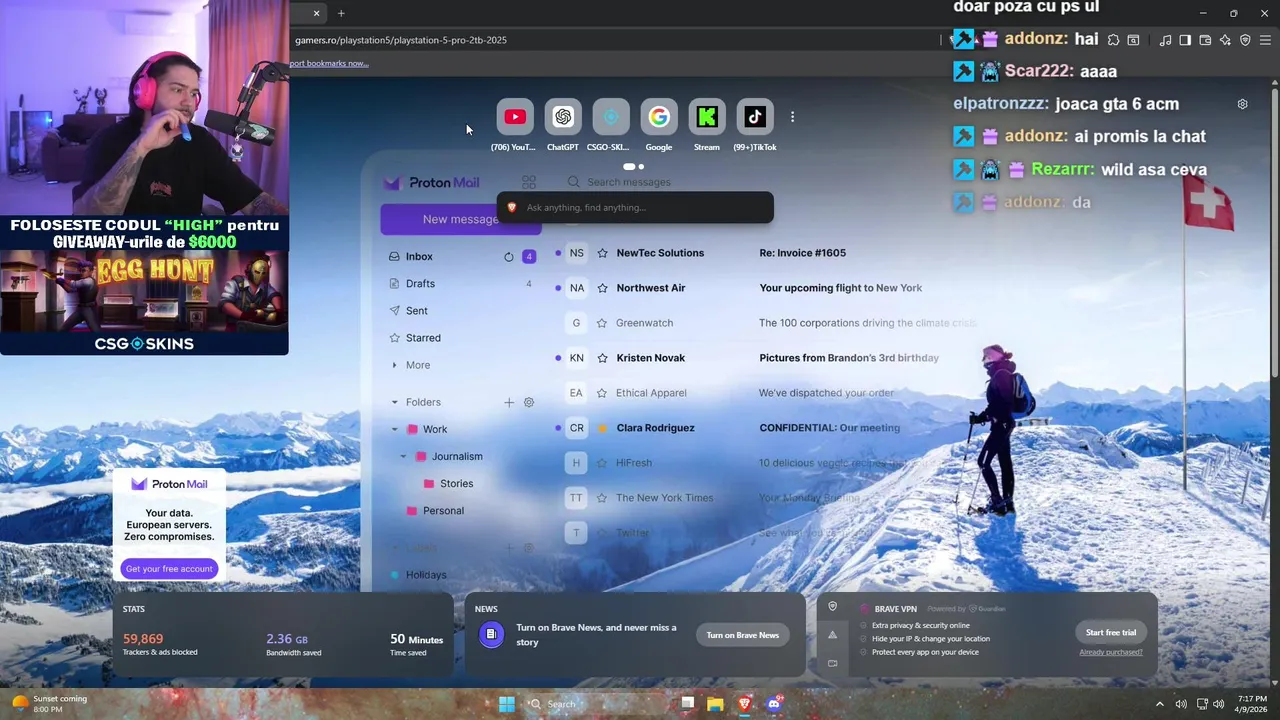
Task: Open the music note media icon in Brave's toolbar
Action: [x=1165, y=40]
